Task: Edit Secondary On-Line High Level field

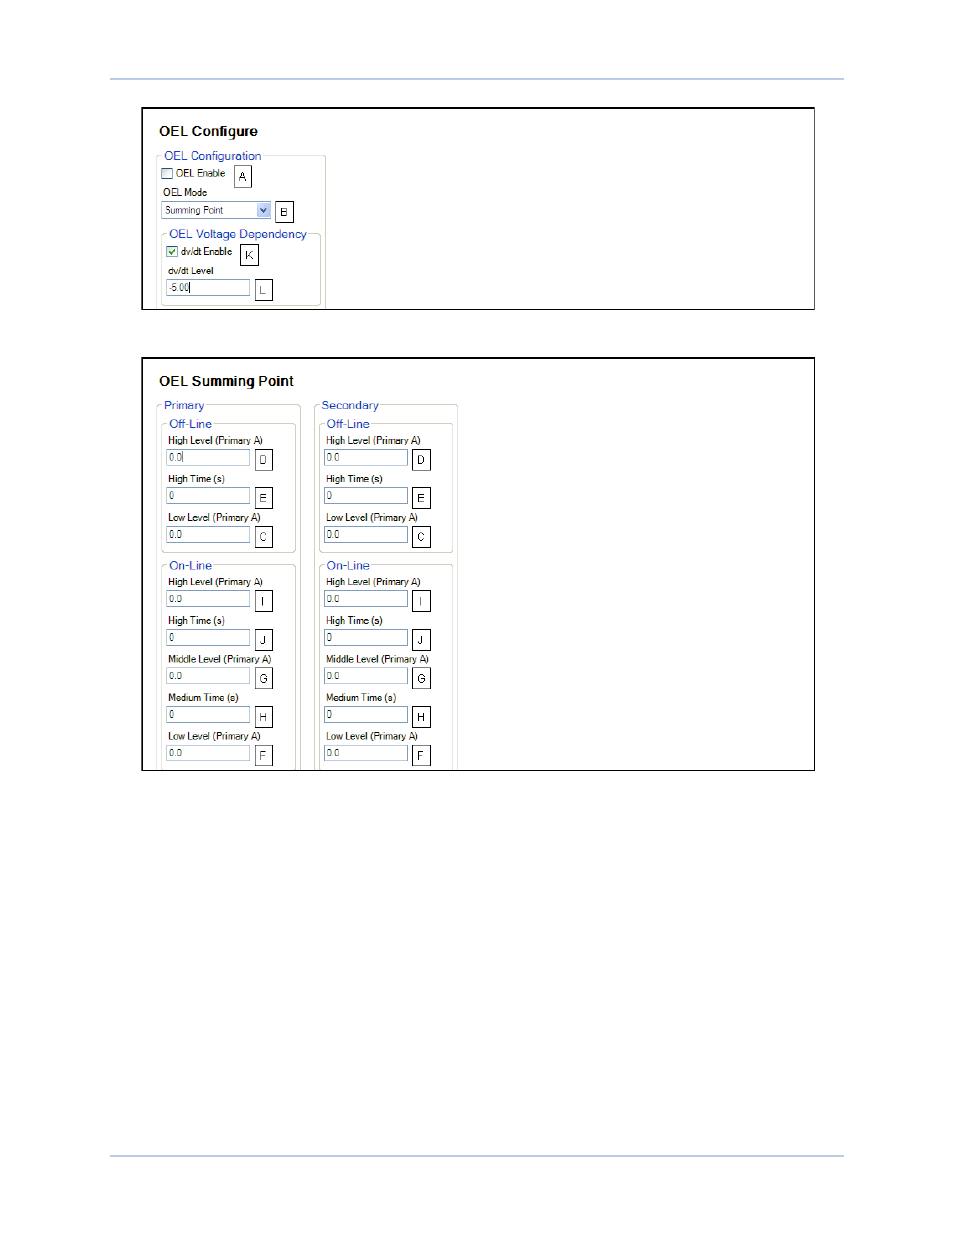Action: (x=366, y=599)
